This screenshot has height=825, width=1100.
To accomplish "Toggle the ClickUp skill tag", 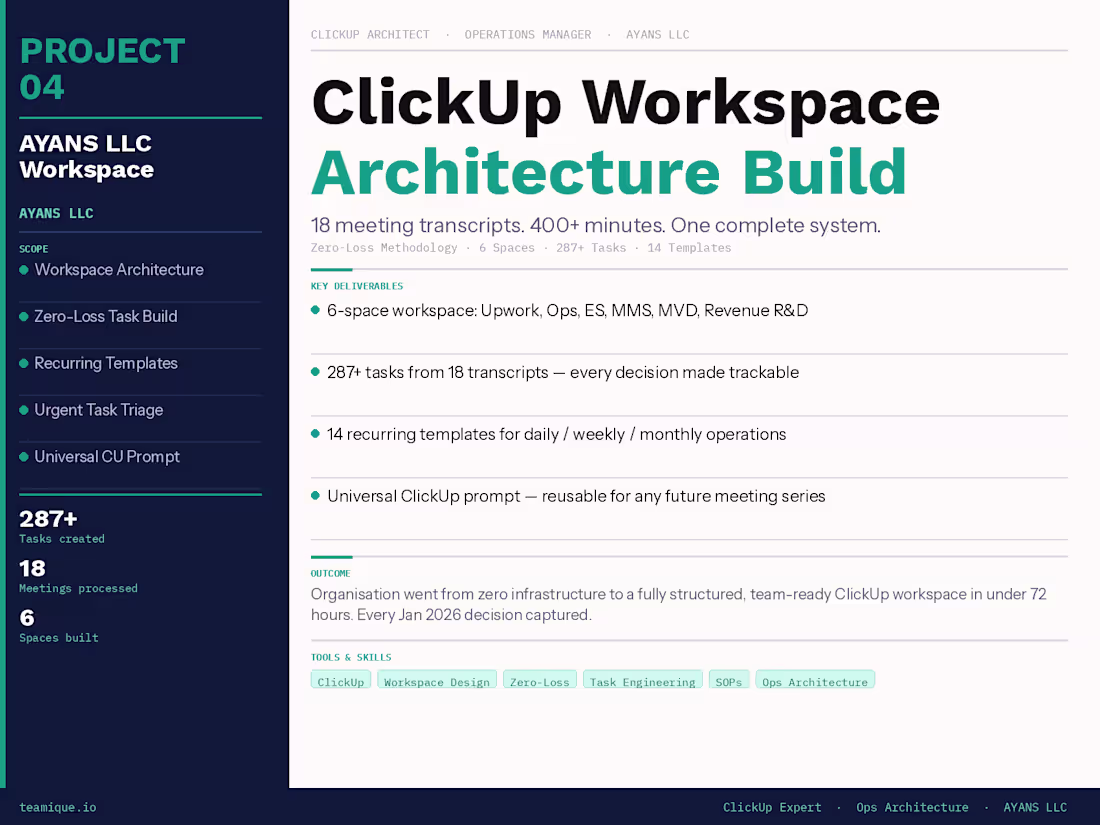I will point(341,681).
